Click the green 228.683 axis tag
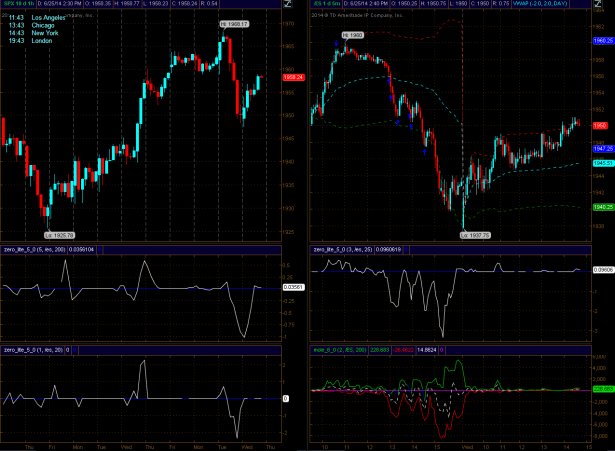The image size is (615, 451). tap(603, 389)
